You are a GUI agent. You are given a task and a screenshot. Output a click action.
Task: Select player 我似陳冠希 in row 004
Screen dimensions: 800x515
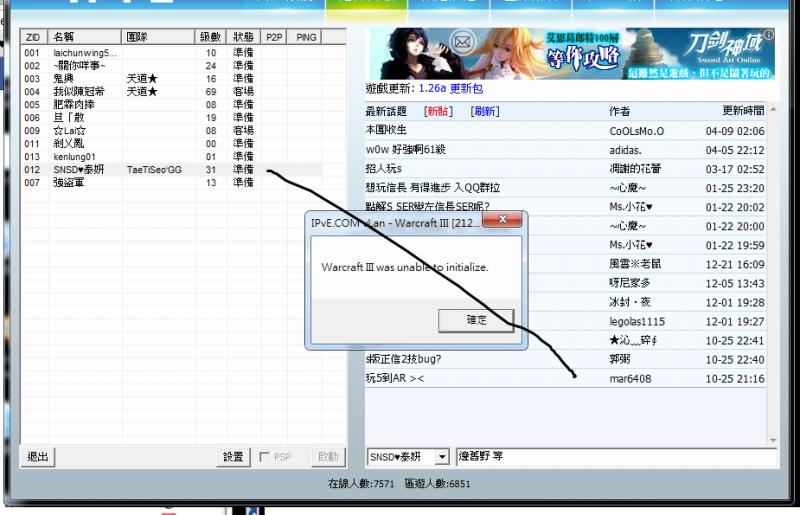pyautogui.click(x=171, y=91)
